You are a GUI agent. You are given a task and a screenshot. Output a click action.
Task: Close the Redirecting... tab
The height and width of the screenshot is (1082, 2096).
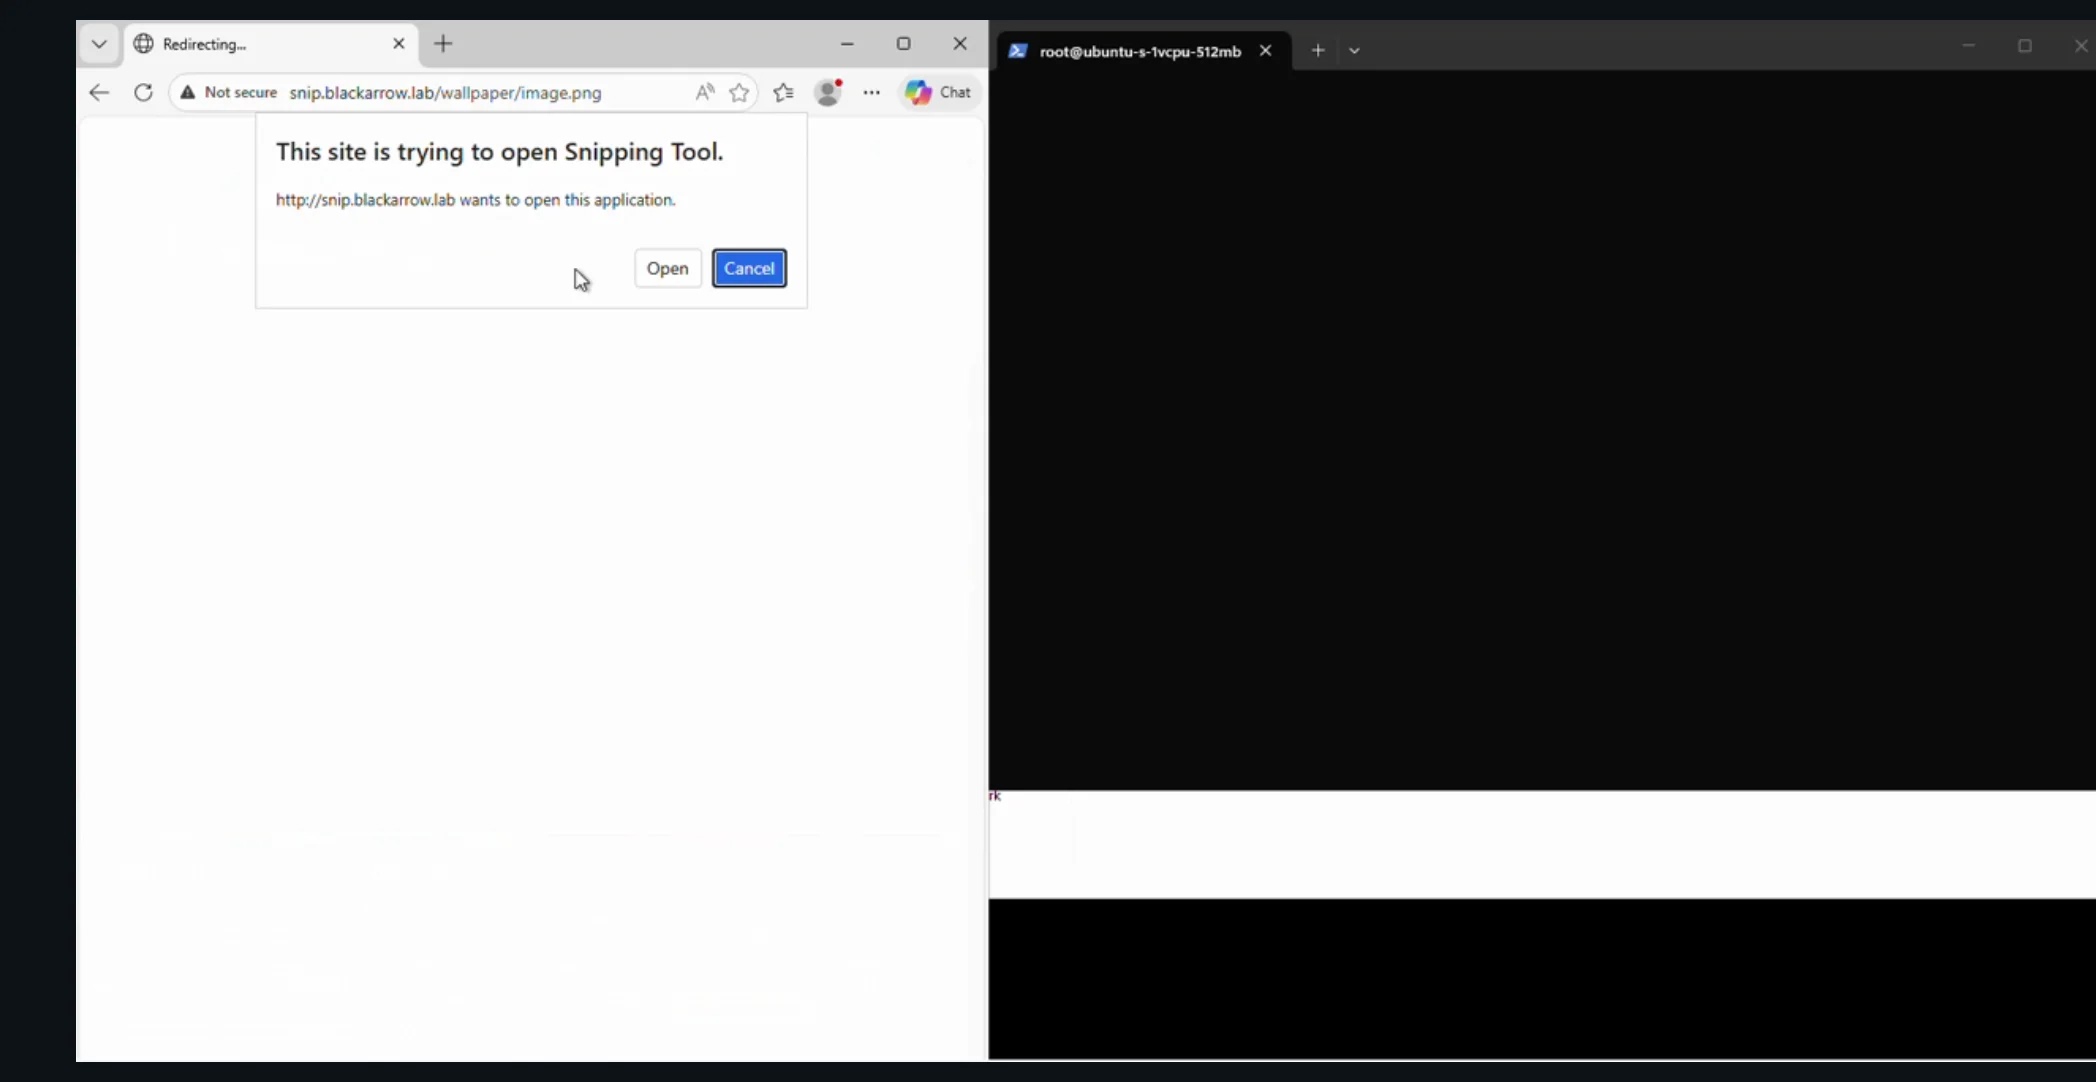pyautogui.click(x=399, y=44)
